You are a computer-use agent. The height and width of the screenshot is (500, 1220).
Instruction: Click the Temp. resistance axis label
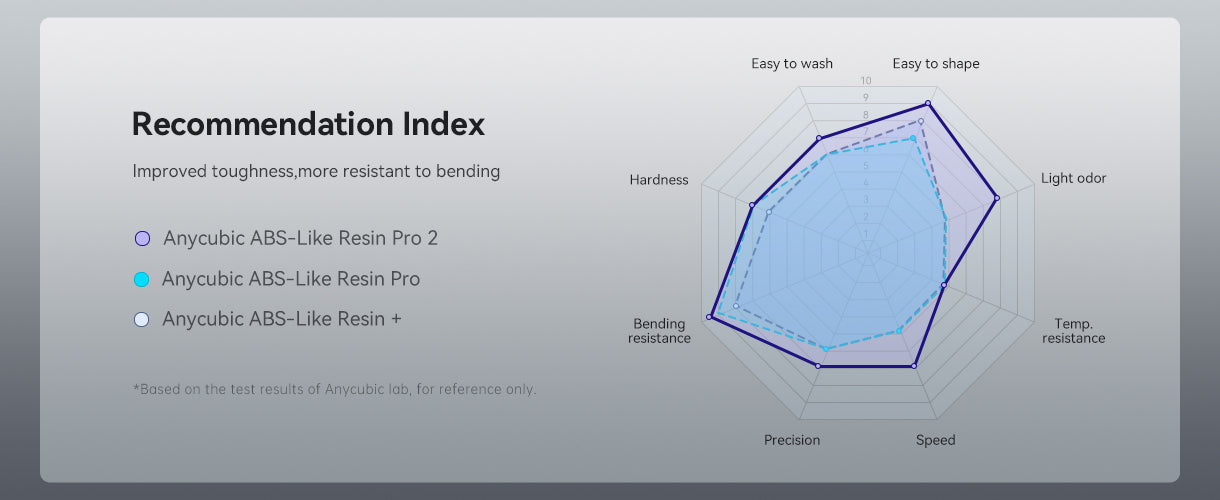[x=1074, y=331]
